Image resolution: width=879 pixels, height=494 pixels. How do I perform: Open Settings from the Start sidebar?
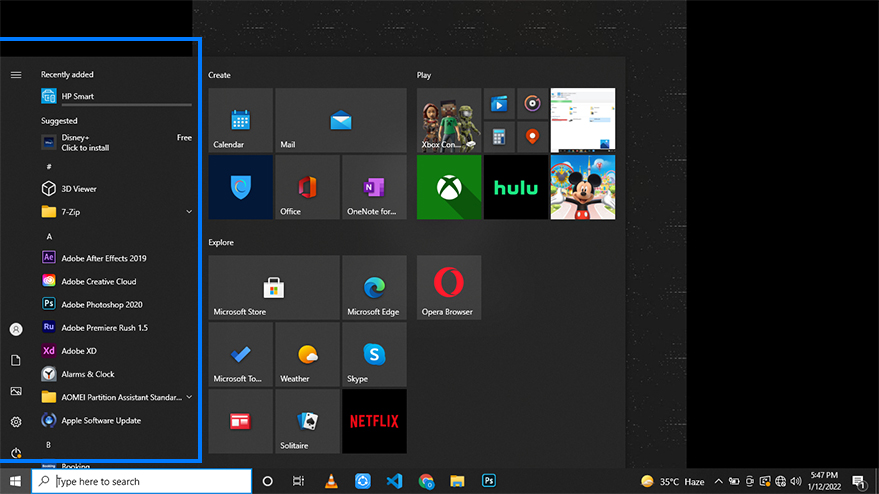pos(16,422)
